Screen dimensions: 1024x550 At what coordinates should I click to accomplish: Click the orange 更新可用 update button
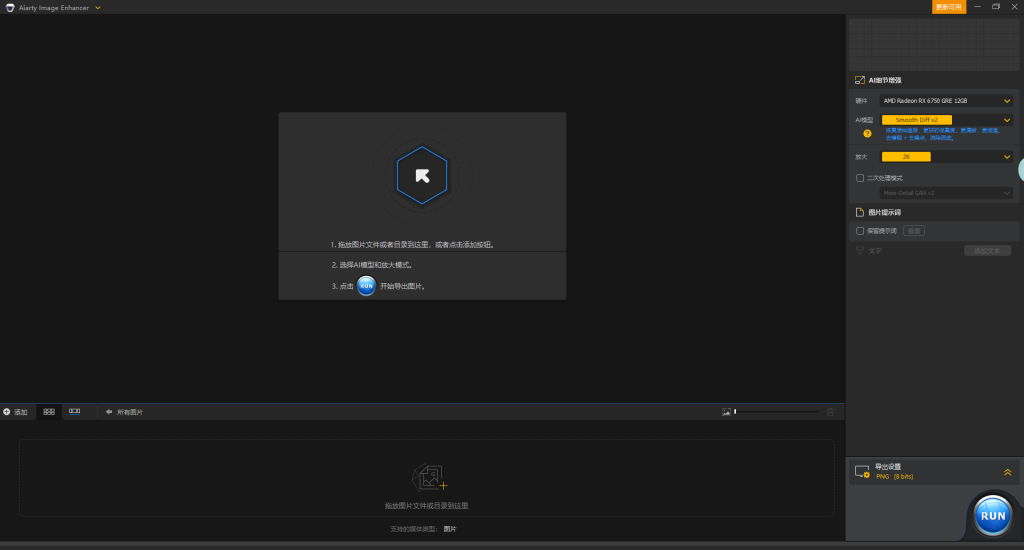[x=948, y=7]
